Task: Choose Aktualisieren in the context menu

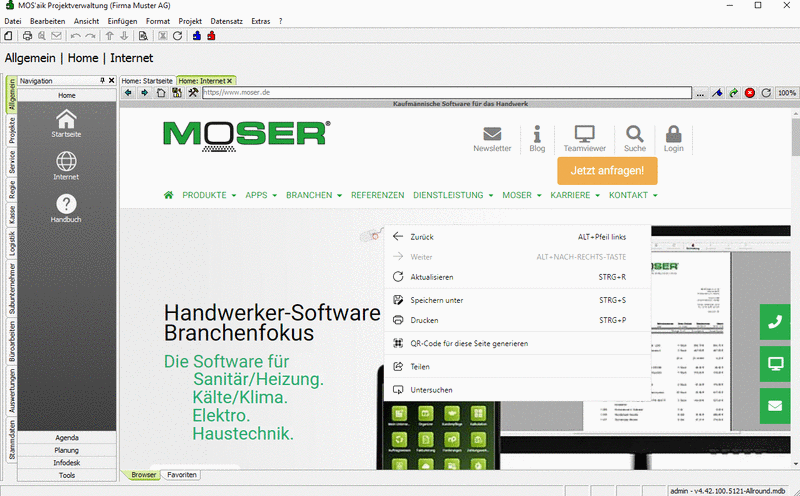Action: pos(517,277)
